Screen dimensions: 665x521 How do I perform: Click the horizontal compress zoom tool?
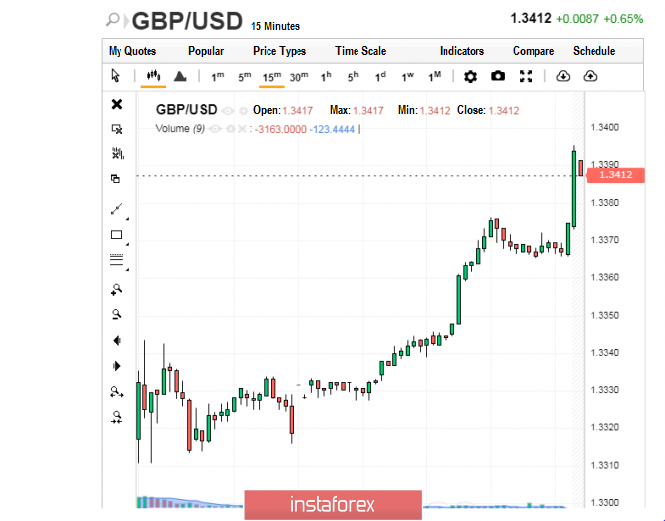coord(117,417)
